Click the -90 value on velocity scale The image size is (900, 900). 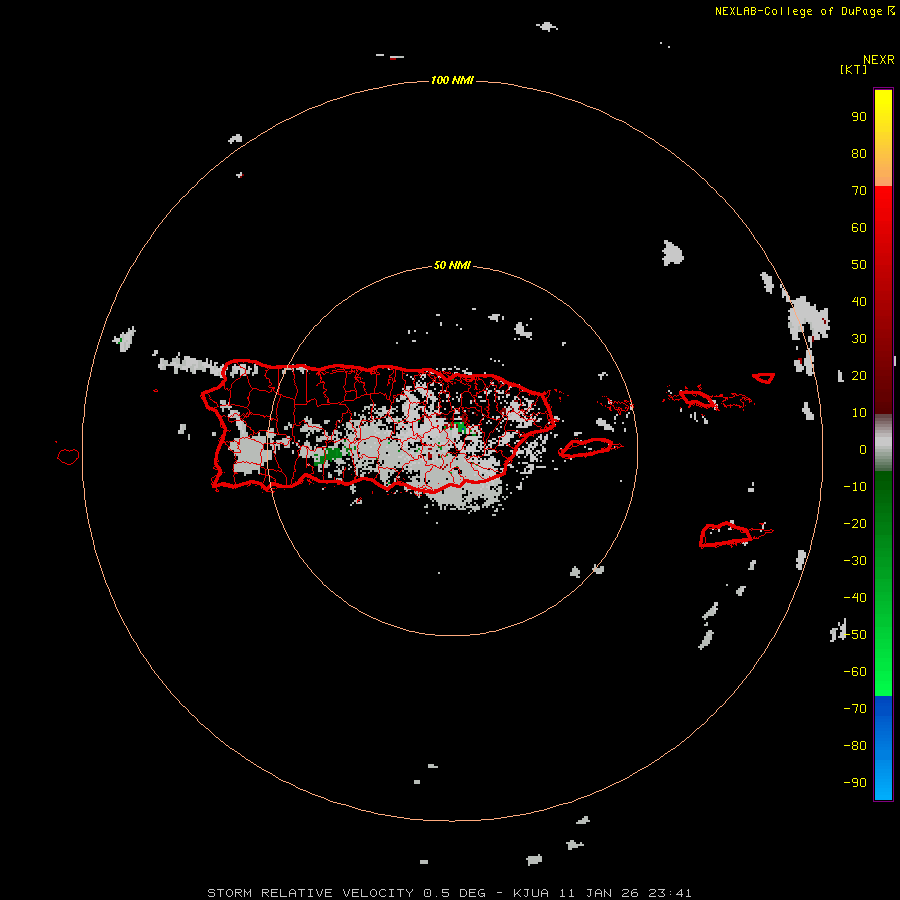coord(855,783)
